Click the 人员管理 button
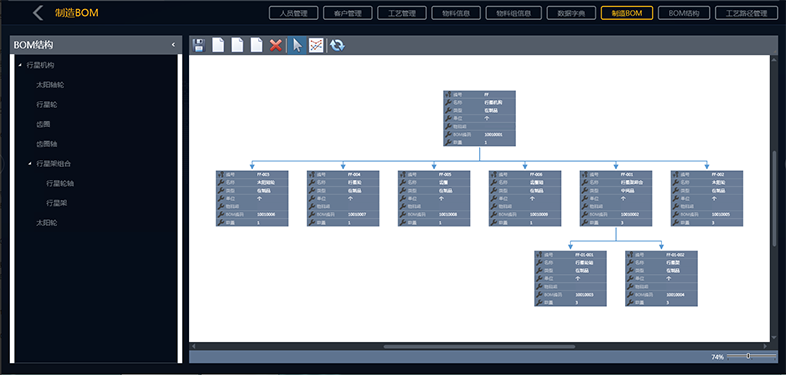786x375 pixels. [x=293, y=13]
